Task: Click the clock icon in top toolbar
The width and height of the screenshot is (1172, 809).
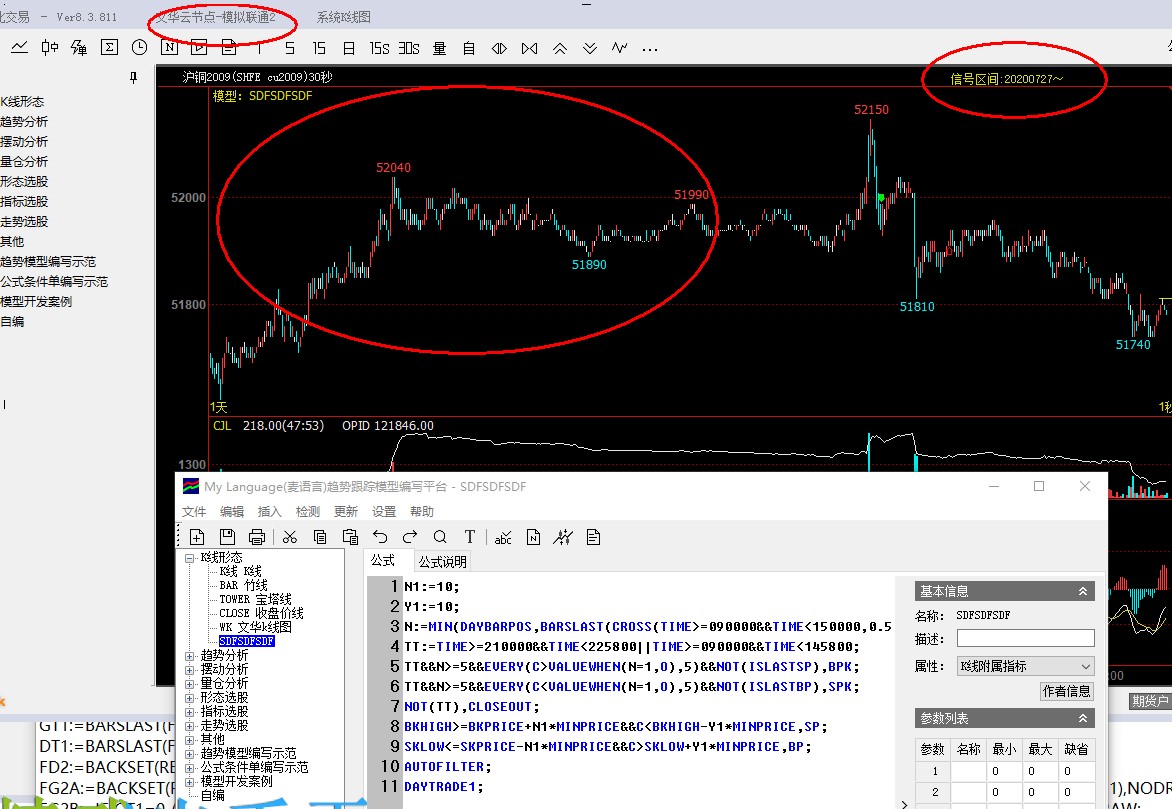Action: 139,47
